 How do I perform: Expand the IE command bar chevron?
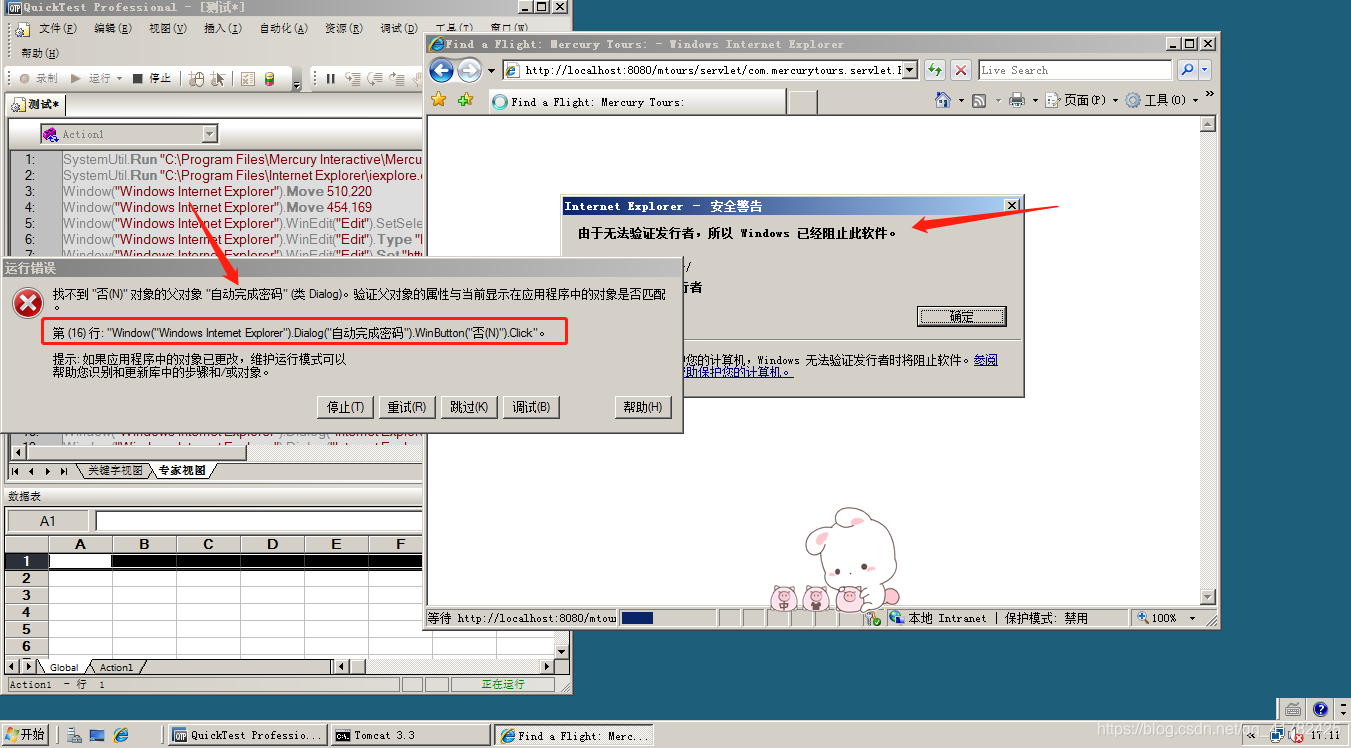[1209, 95]
